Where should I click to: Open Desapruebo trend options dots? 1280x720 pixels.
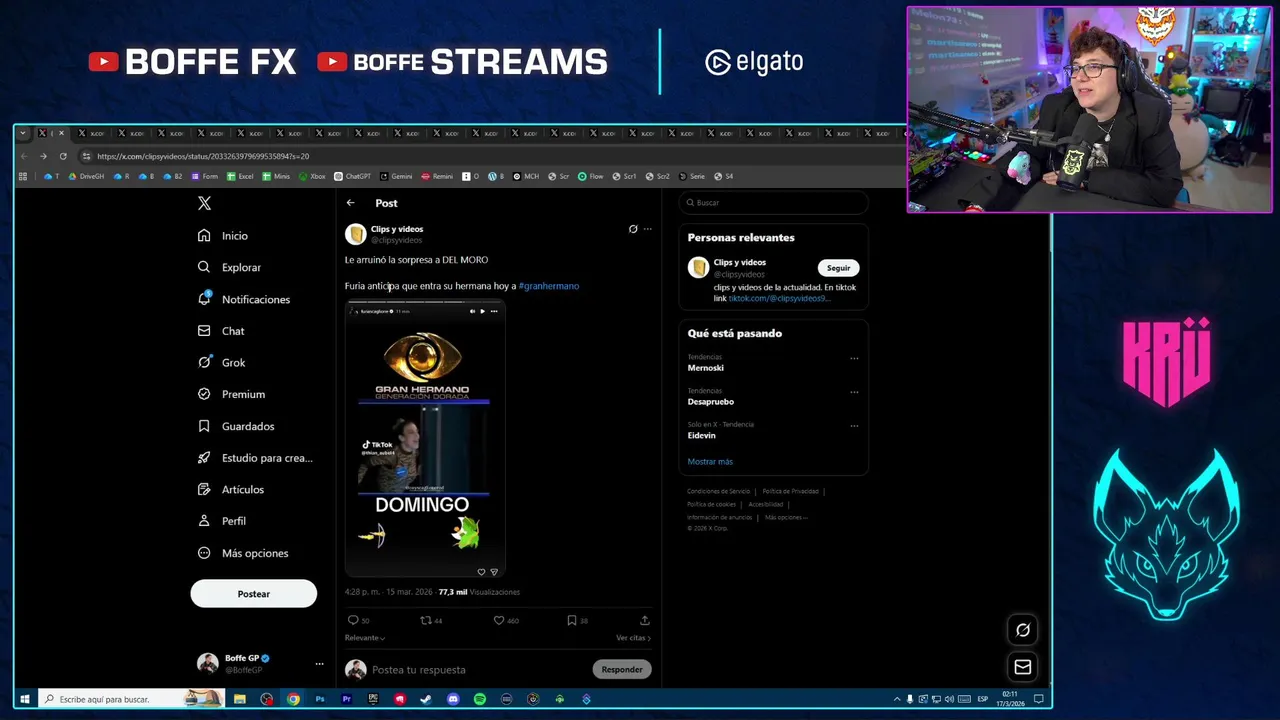[854, 392]
